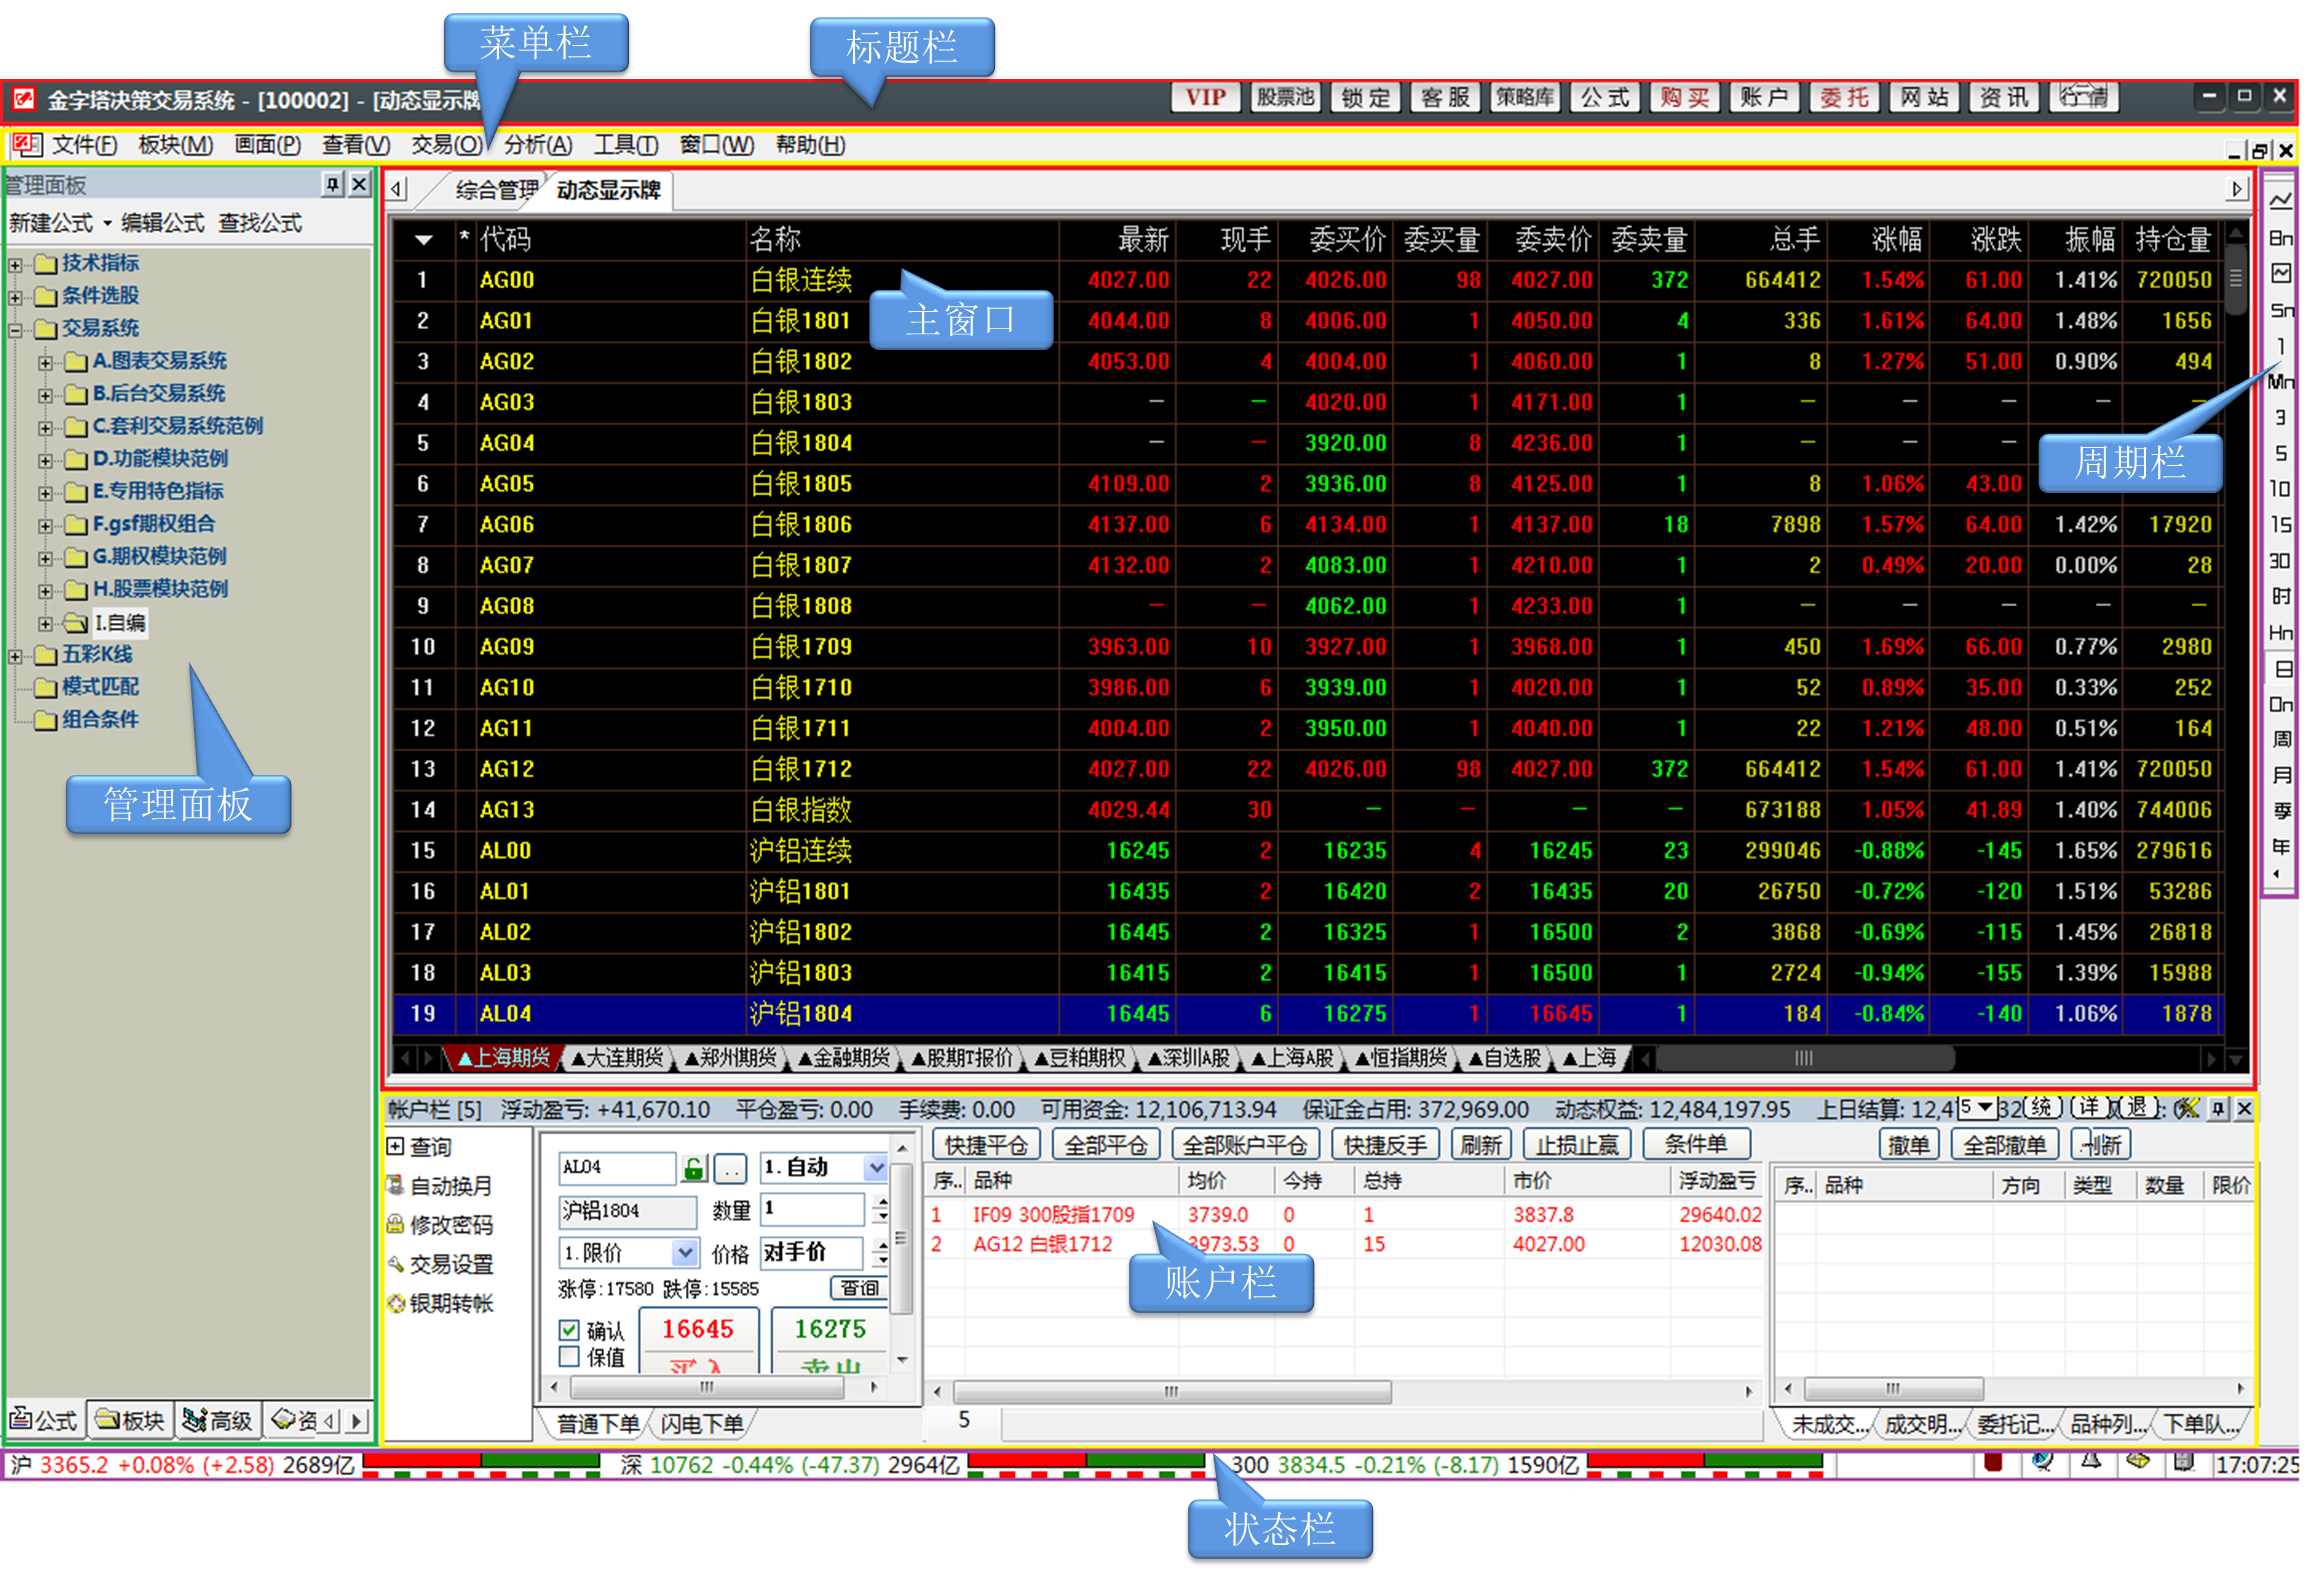
Task: Switch to monthly 月 period
Action: 2280,775
